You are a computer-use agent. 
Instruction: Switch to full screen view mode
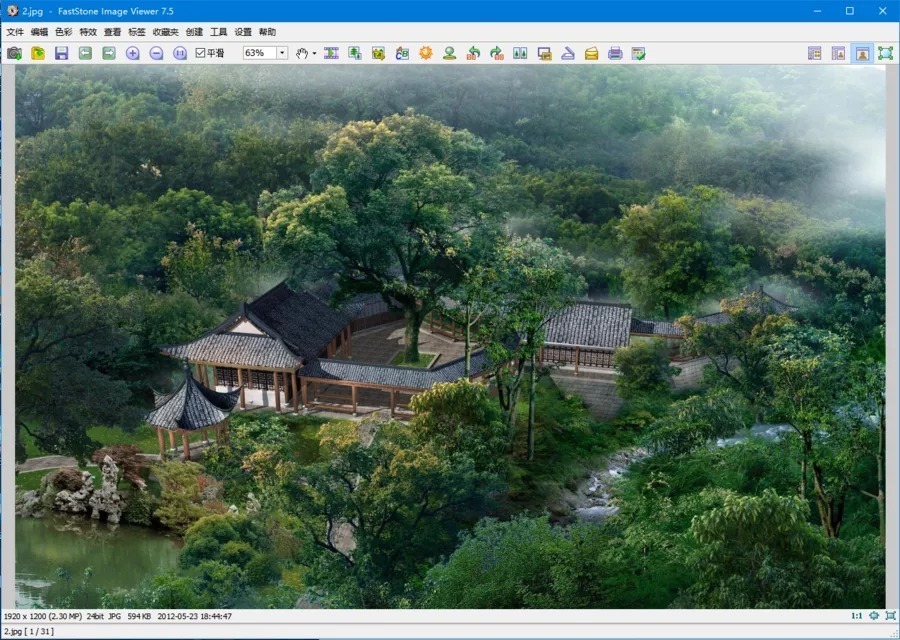click(885, 53)
